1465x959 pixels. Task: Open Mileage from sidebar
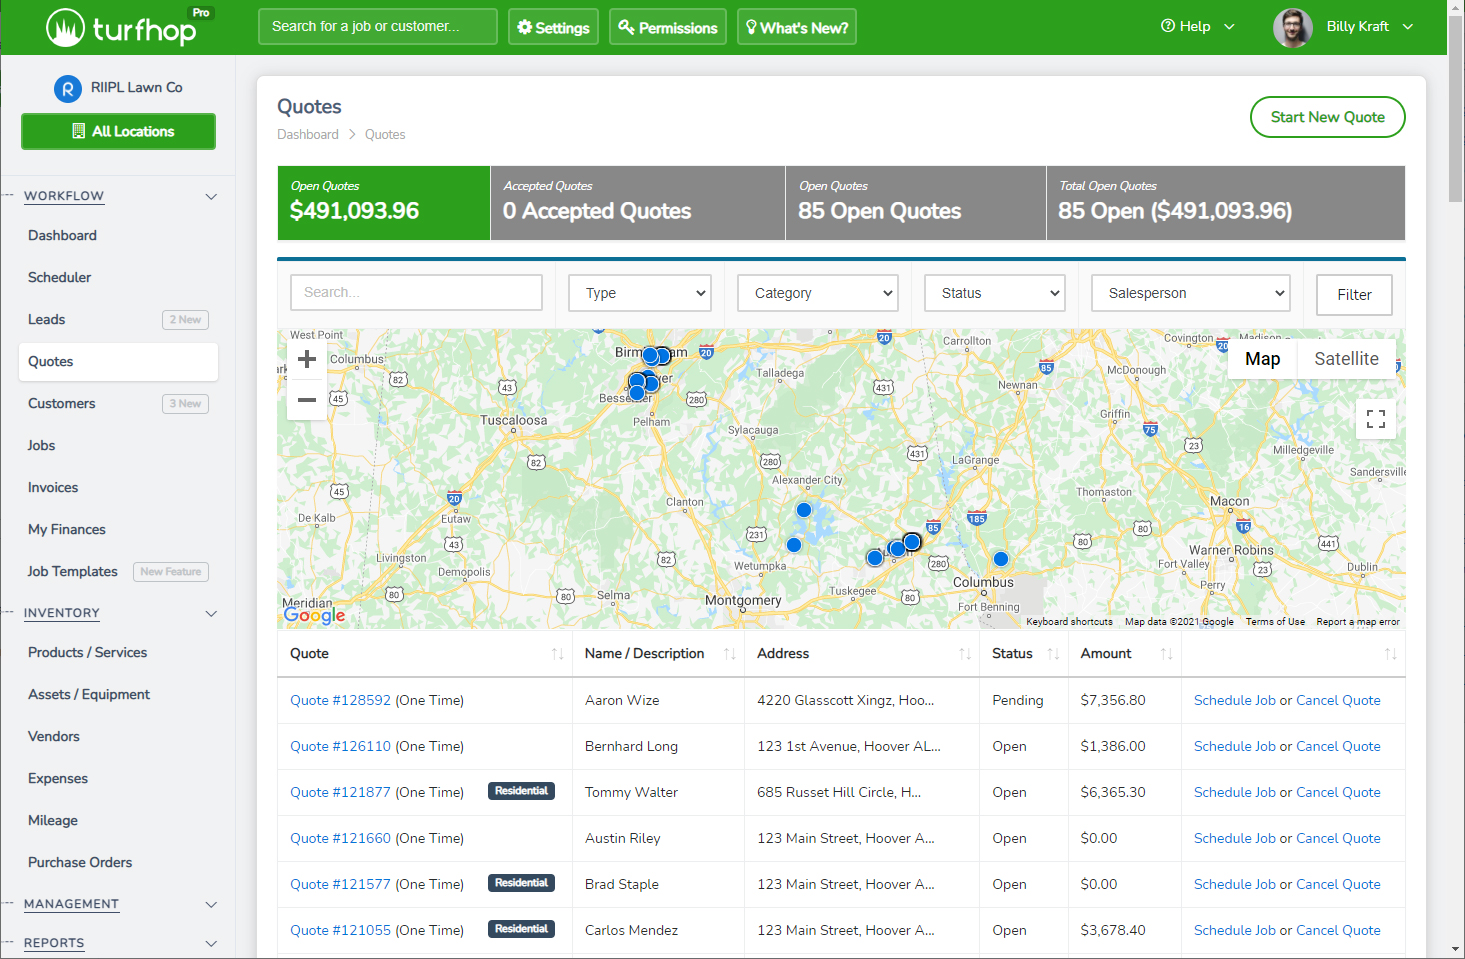[x=53, y=821]
